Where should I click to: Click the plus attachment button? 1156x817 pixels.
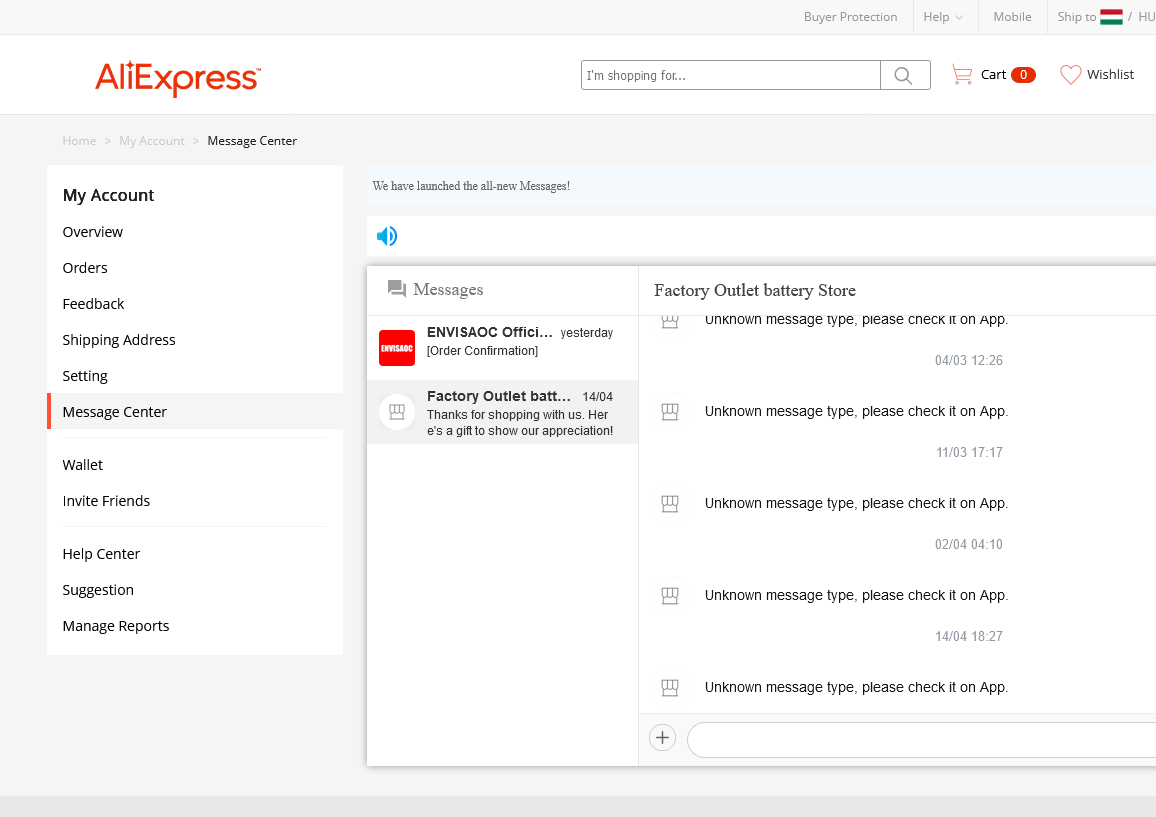pyautogui.click(x=662, y=738)
